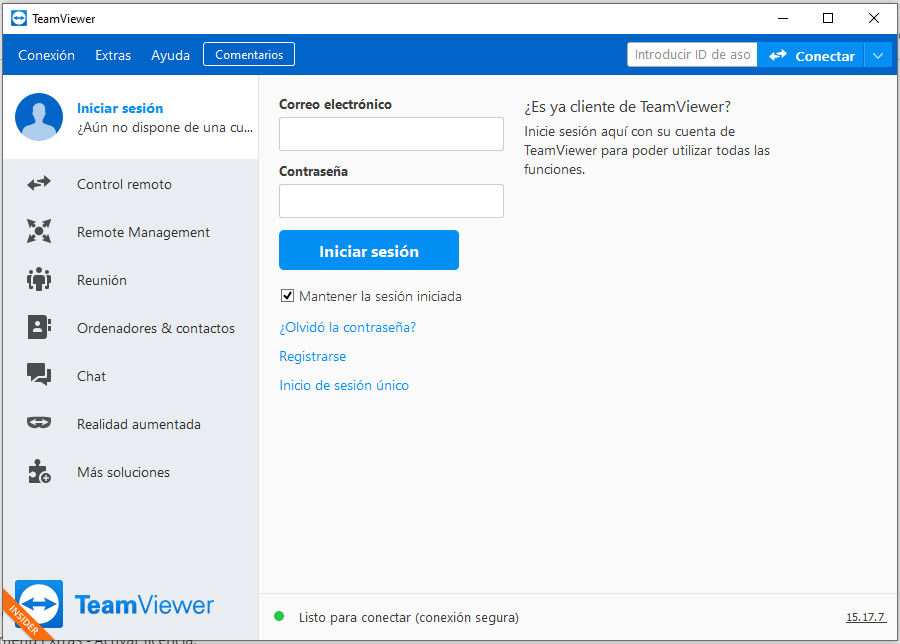Click the Realidad aumentada glasses icon
The height and width of the screenshot is (644, 900).
coord(39,423)
